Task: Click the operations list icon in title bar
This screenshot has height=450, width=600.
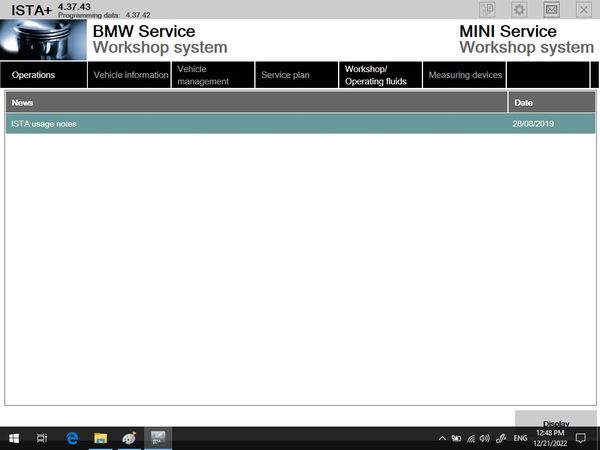Action: click(x=487, y=10)
